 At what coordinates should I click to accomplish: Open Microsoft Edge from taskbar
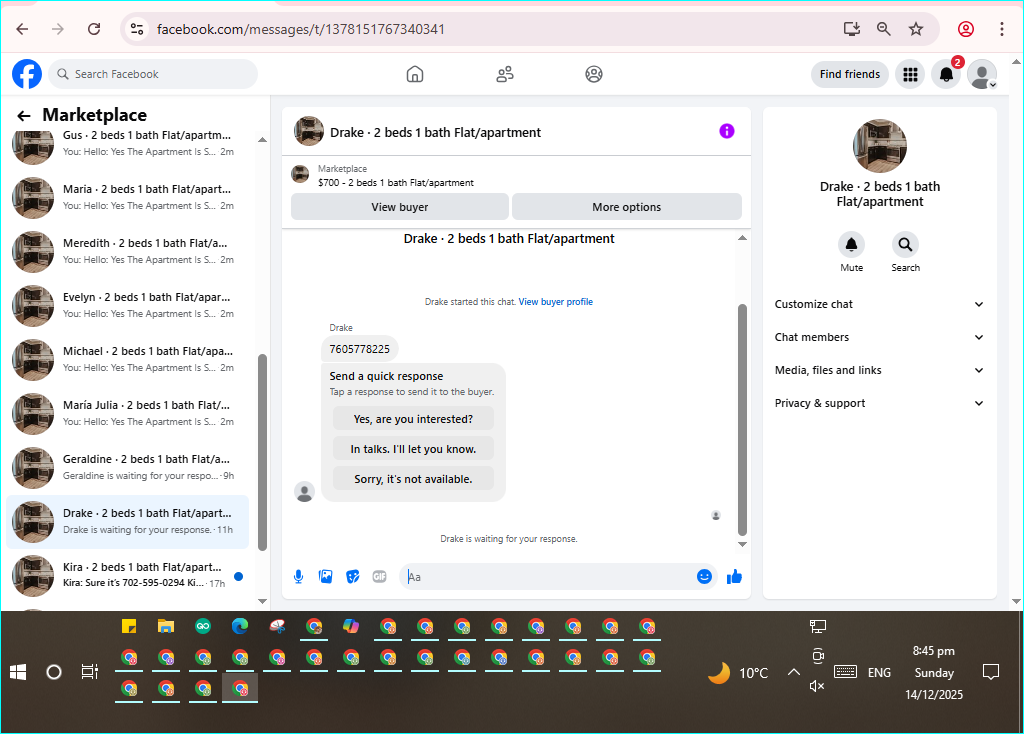tap(240, 627)
